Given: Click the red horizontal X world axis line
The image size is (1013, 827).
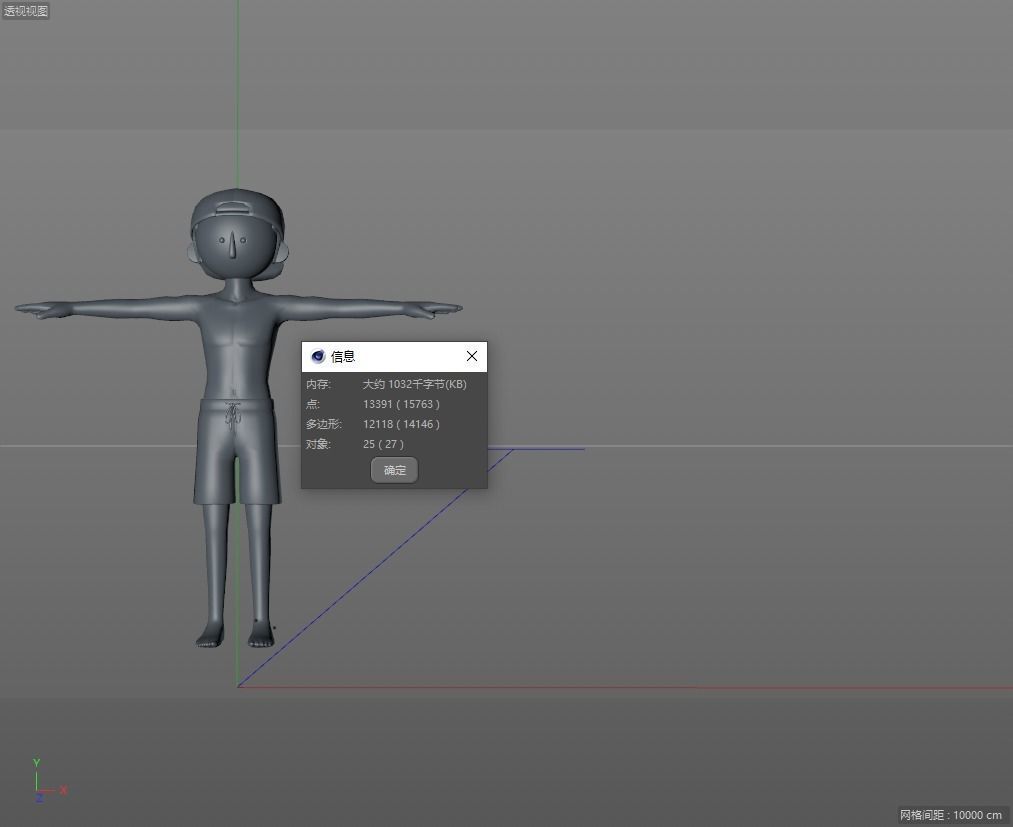Looking at the screenshot, I should point(700,688).
